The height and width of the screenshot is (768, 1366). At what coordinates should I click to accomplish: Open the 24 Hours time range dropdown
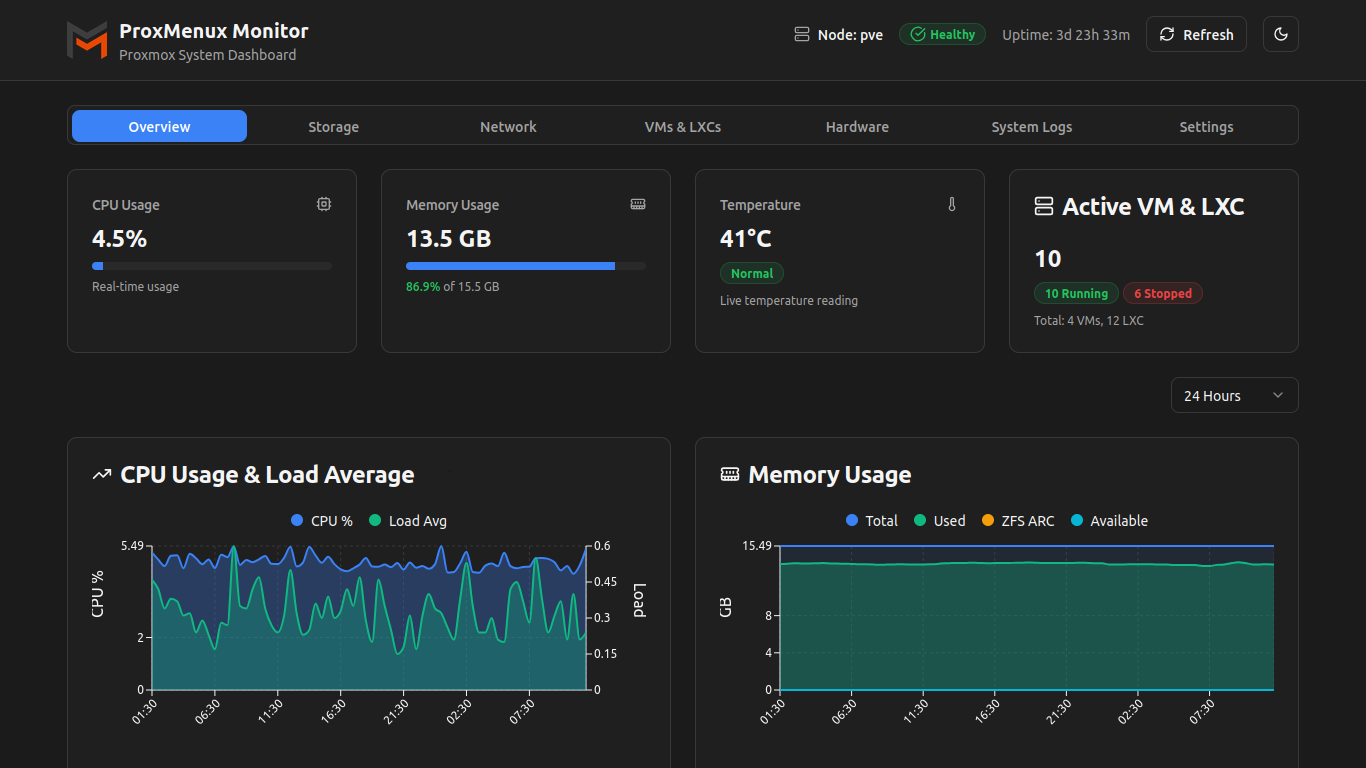pos(1234,396)
